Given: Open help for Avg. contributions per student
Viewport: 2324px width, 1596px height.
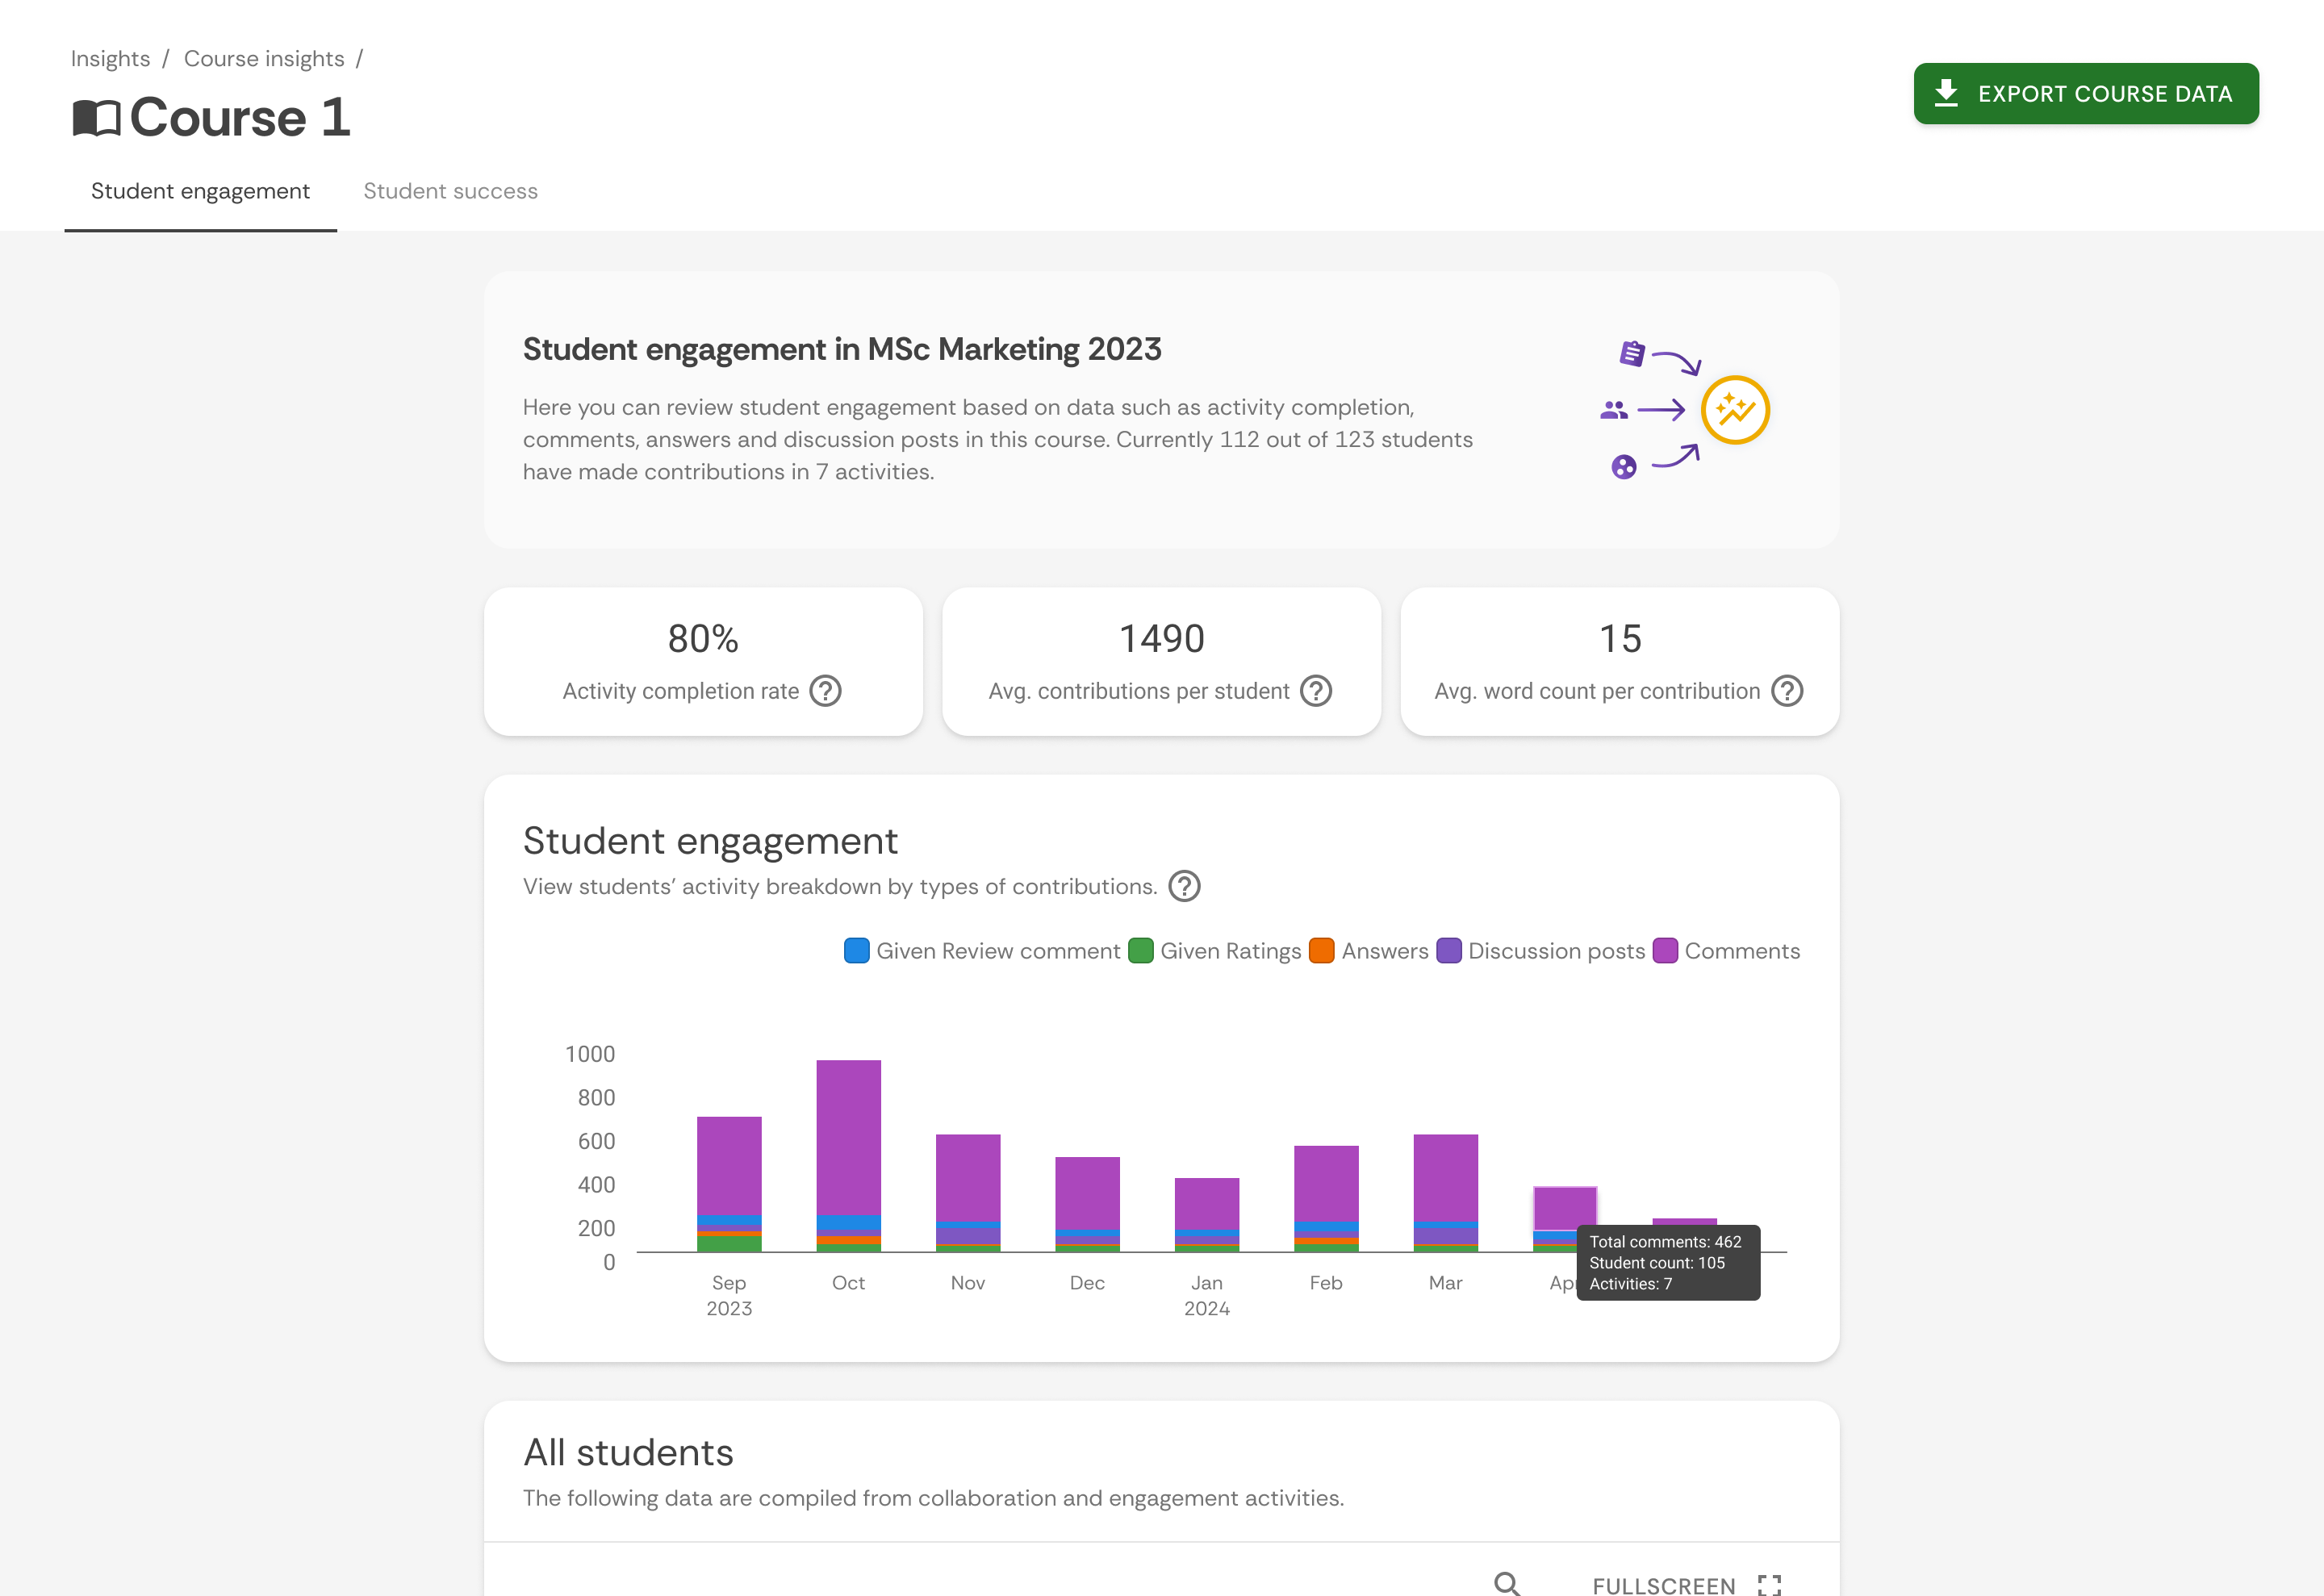Looking at the screenshot, I should click(1315, 691).
